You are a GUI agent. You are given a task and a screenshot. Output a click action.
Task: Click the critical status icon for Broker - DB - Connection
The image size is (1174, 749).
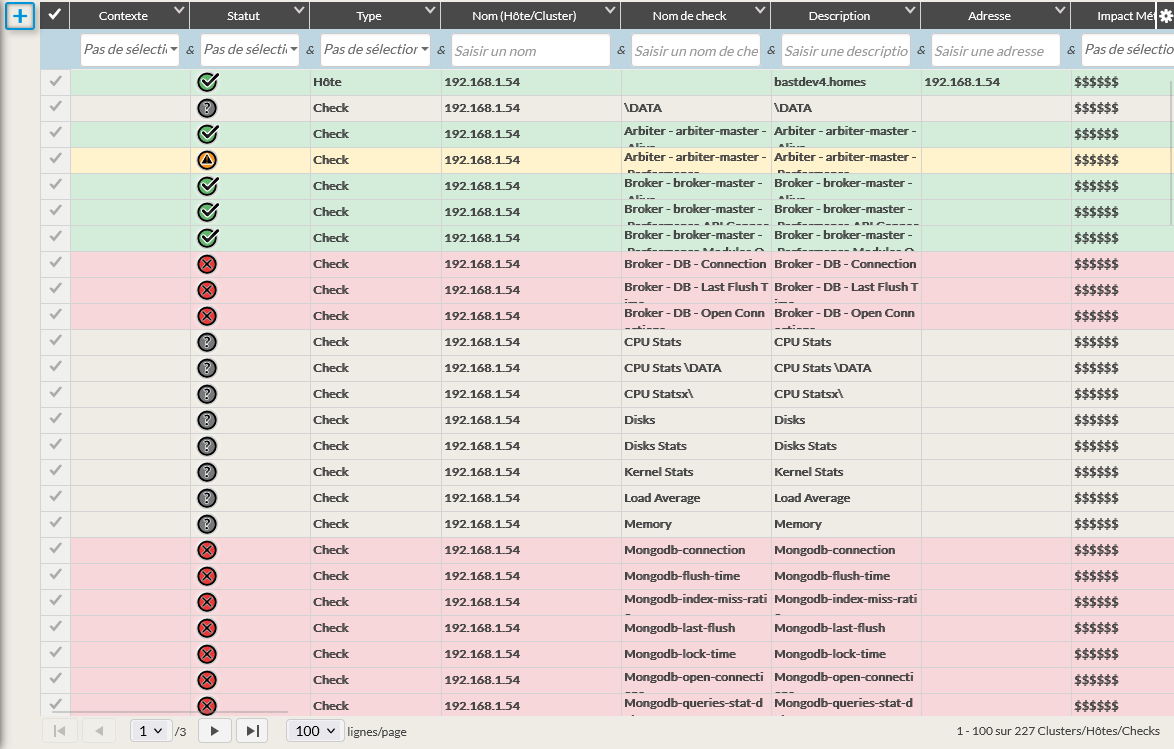[x=208, y=264]
